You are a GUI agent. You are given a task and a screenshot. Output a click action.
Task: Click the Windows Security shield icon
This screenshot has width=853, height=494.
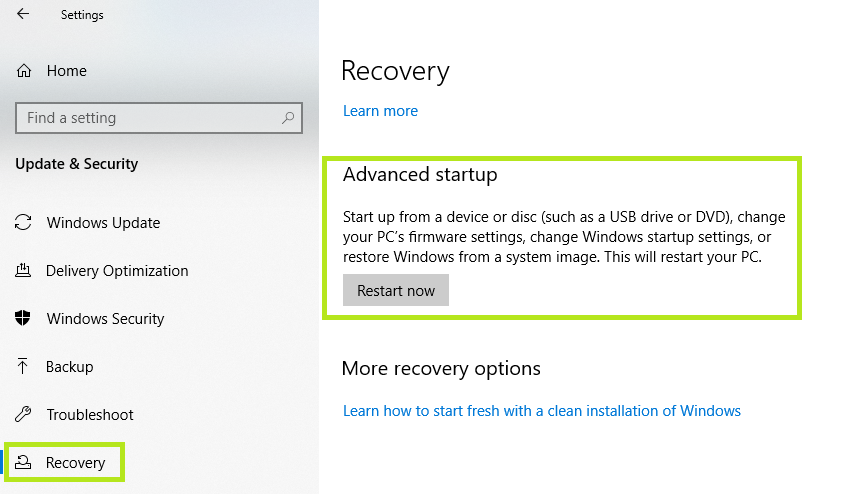(24, 319)
